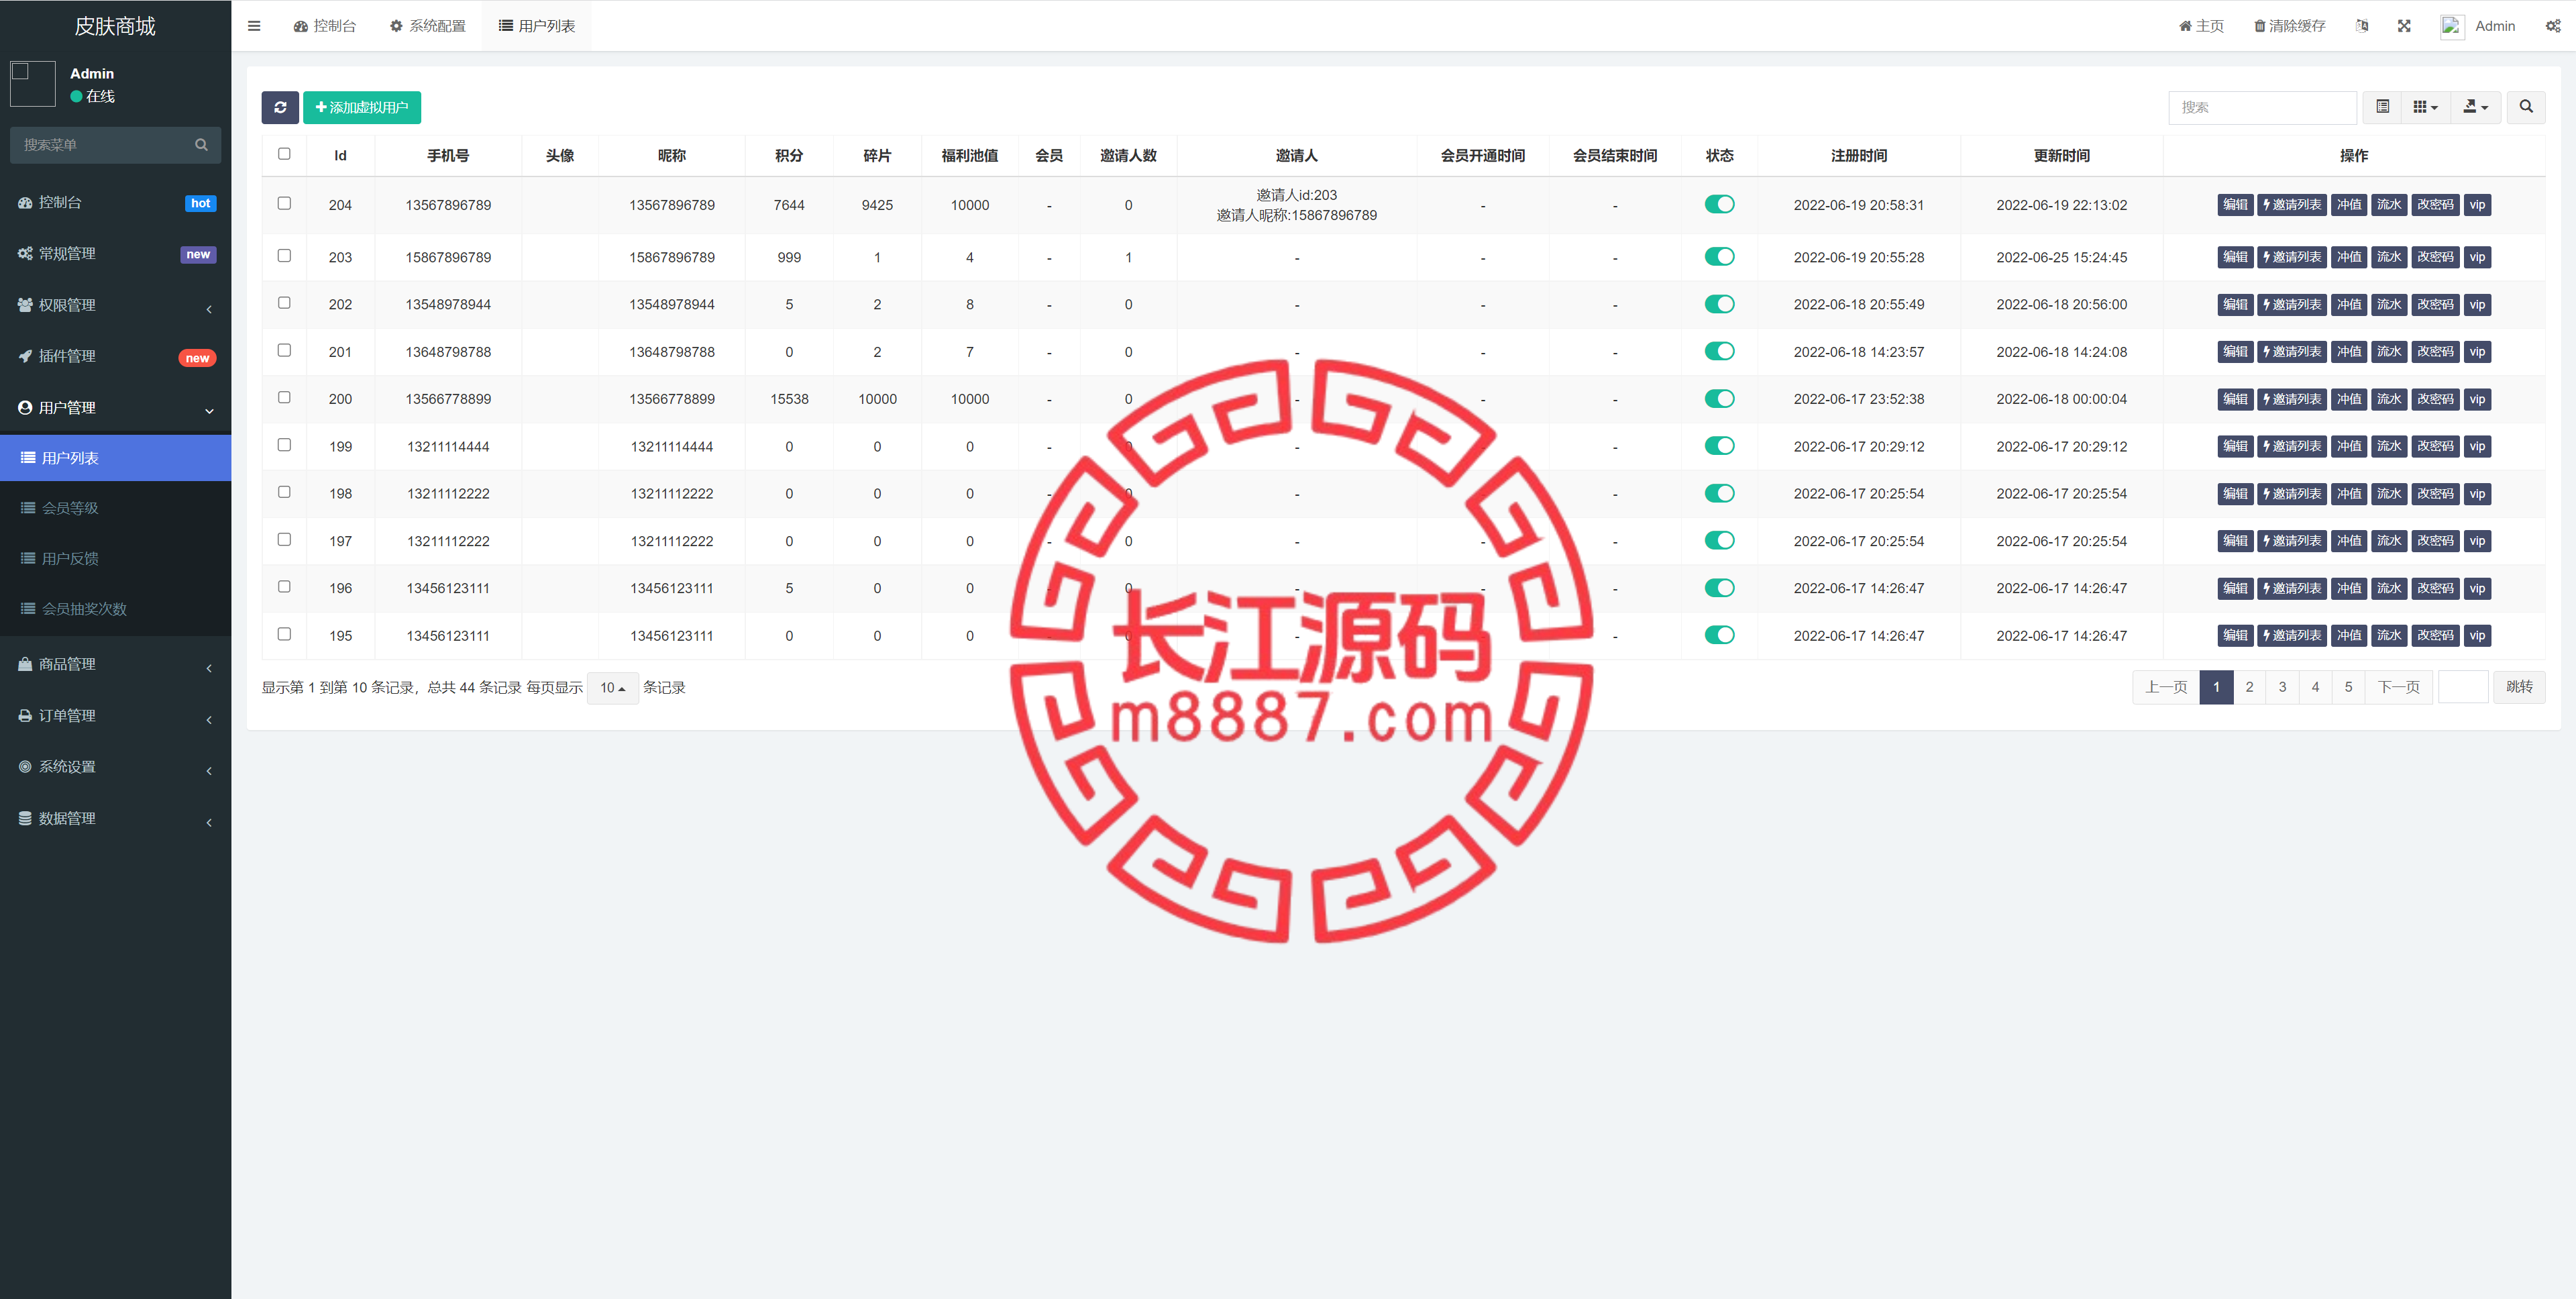Click 编辑 for user 204
Viewport: 2576px width, 1299px height.
[x=2235, y=205]
